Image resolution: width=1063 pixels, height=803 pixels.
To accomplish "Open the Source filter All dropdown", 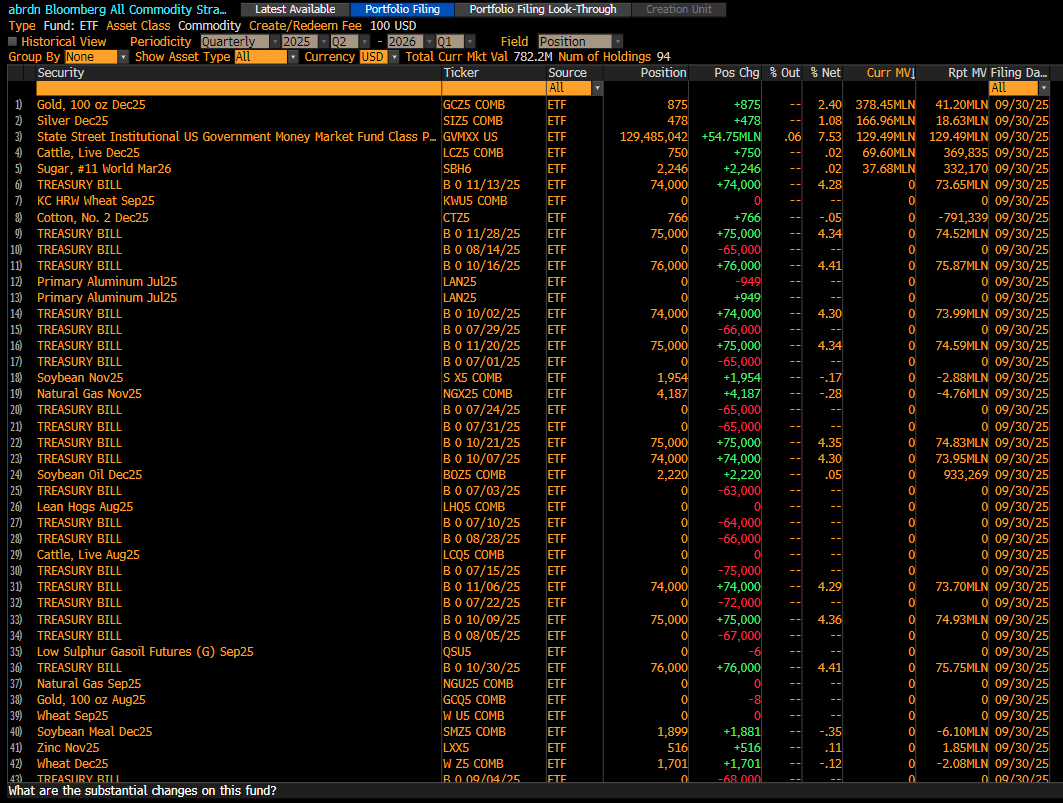I will 574,88.
